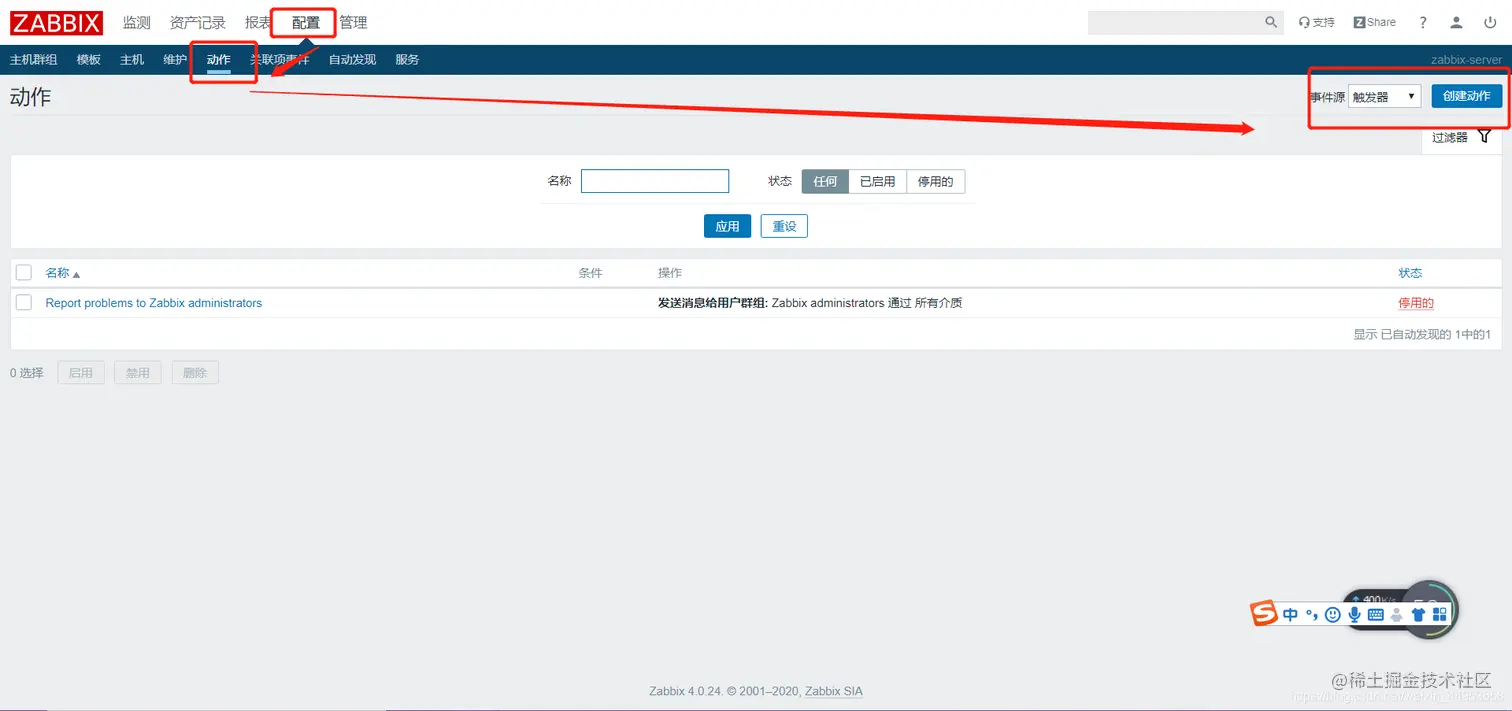Open the user profile icon

point(1457,22)
